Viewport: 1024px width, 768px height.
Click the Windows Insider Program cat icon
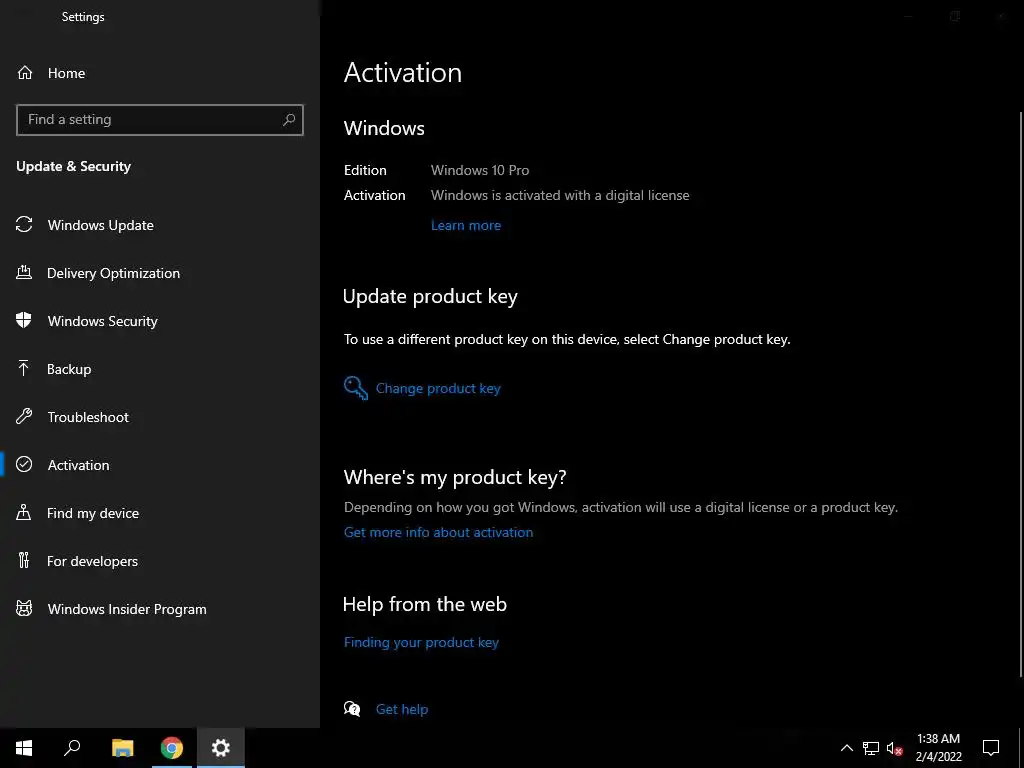click(x=24, y=609)
